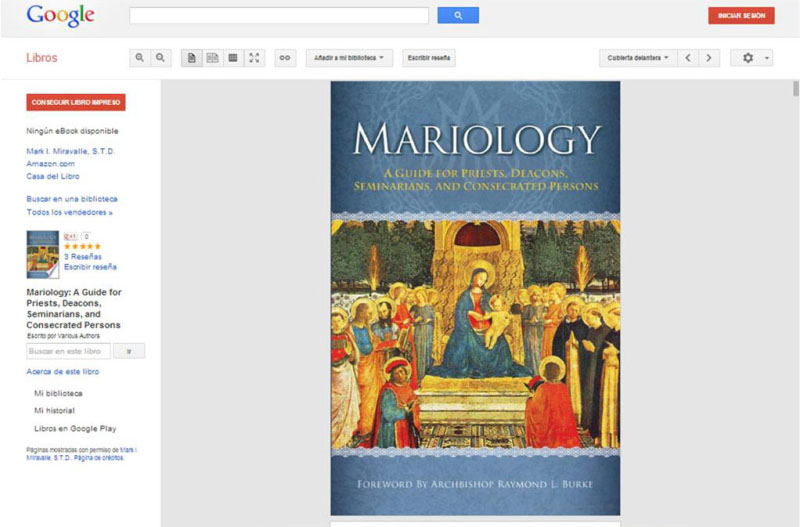Focus the Google search field
Viewport: 800px width, 527px height.
(279, 15)
